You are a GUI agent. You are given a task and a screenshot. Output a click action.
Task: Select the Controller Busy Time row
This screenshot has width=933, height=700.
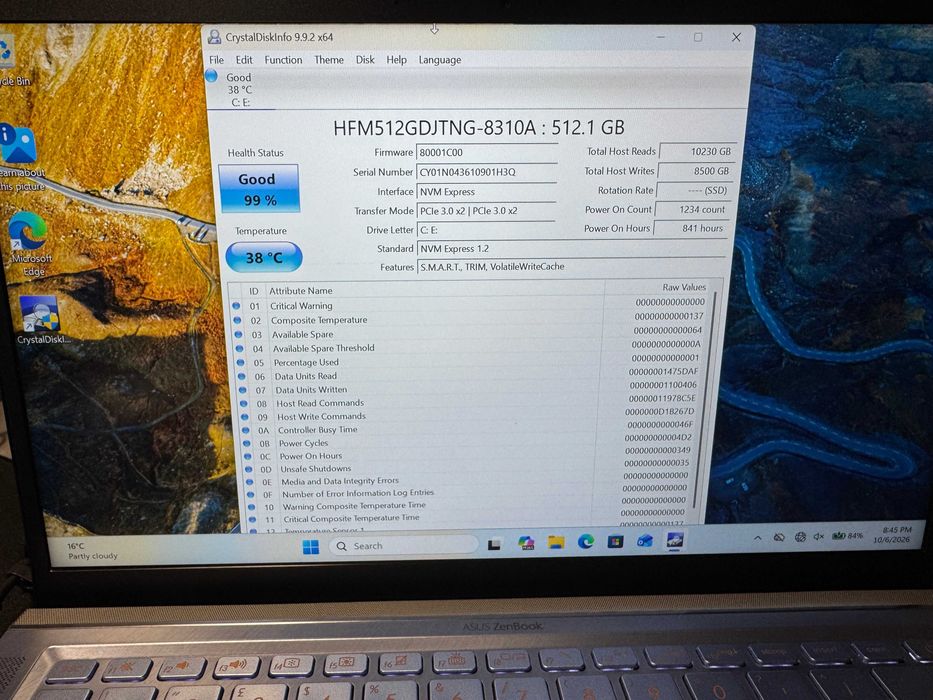[x=469, y=429]
